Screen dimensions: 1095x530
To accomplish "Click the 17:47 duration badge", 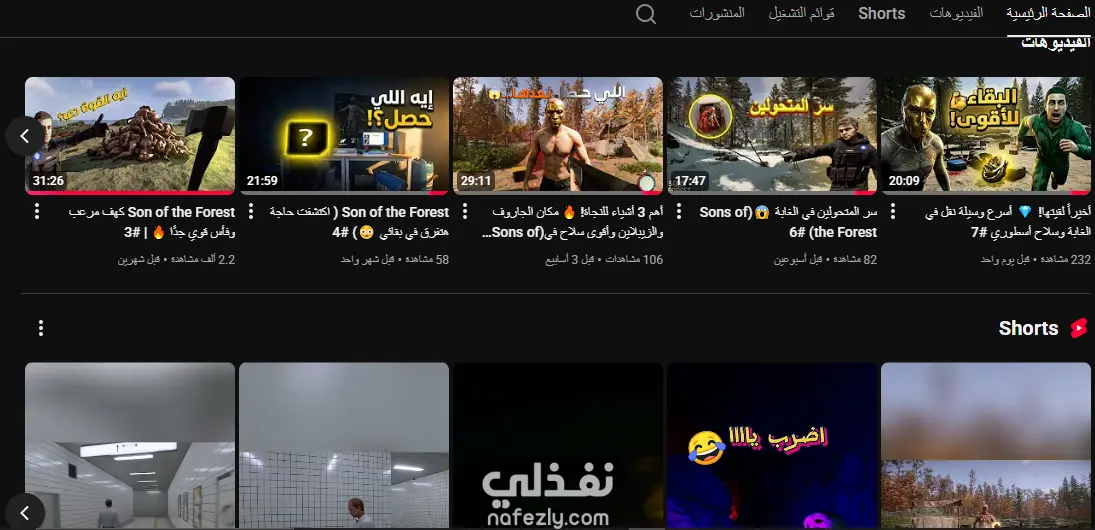I will tap(690, 181).
